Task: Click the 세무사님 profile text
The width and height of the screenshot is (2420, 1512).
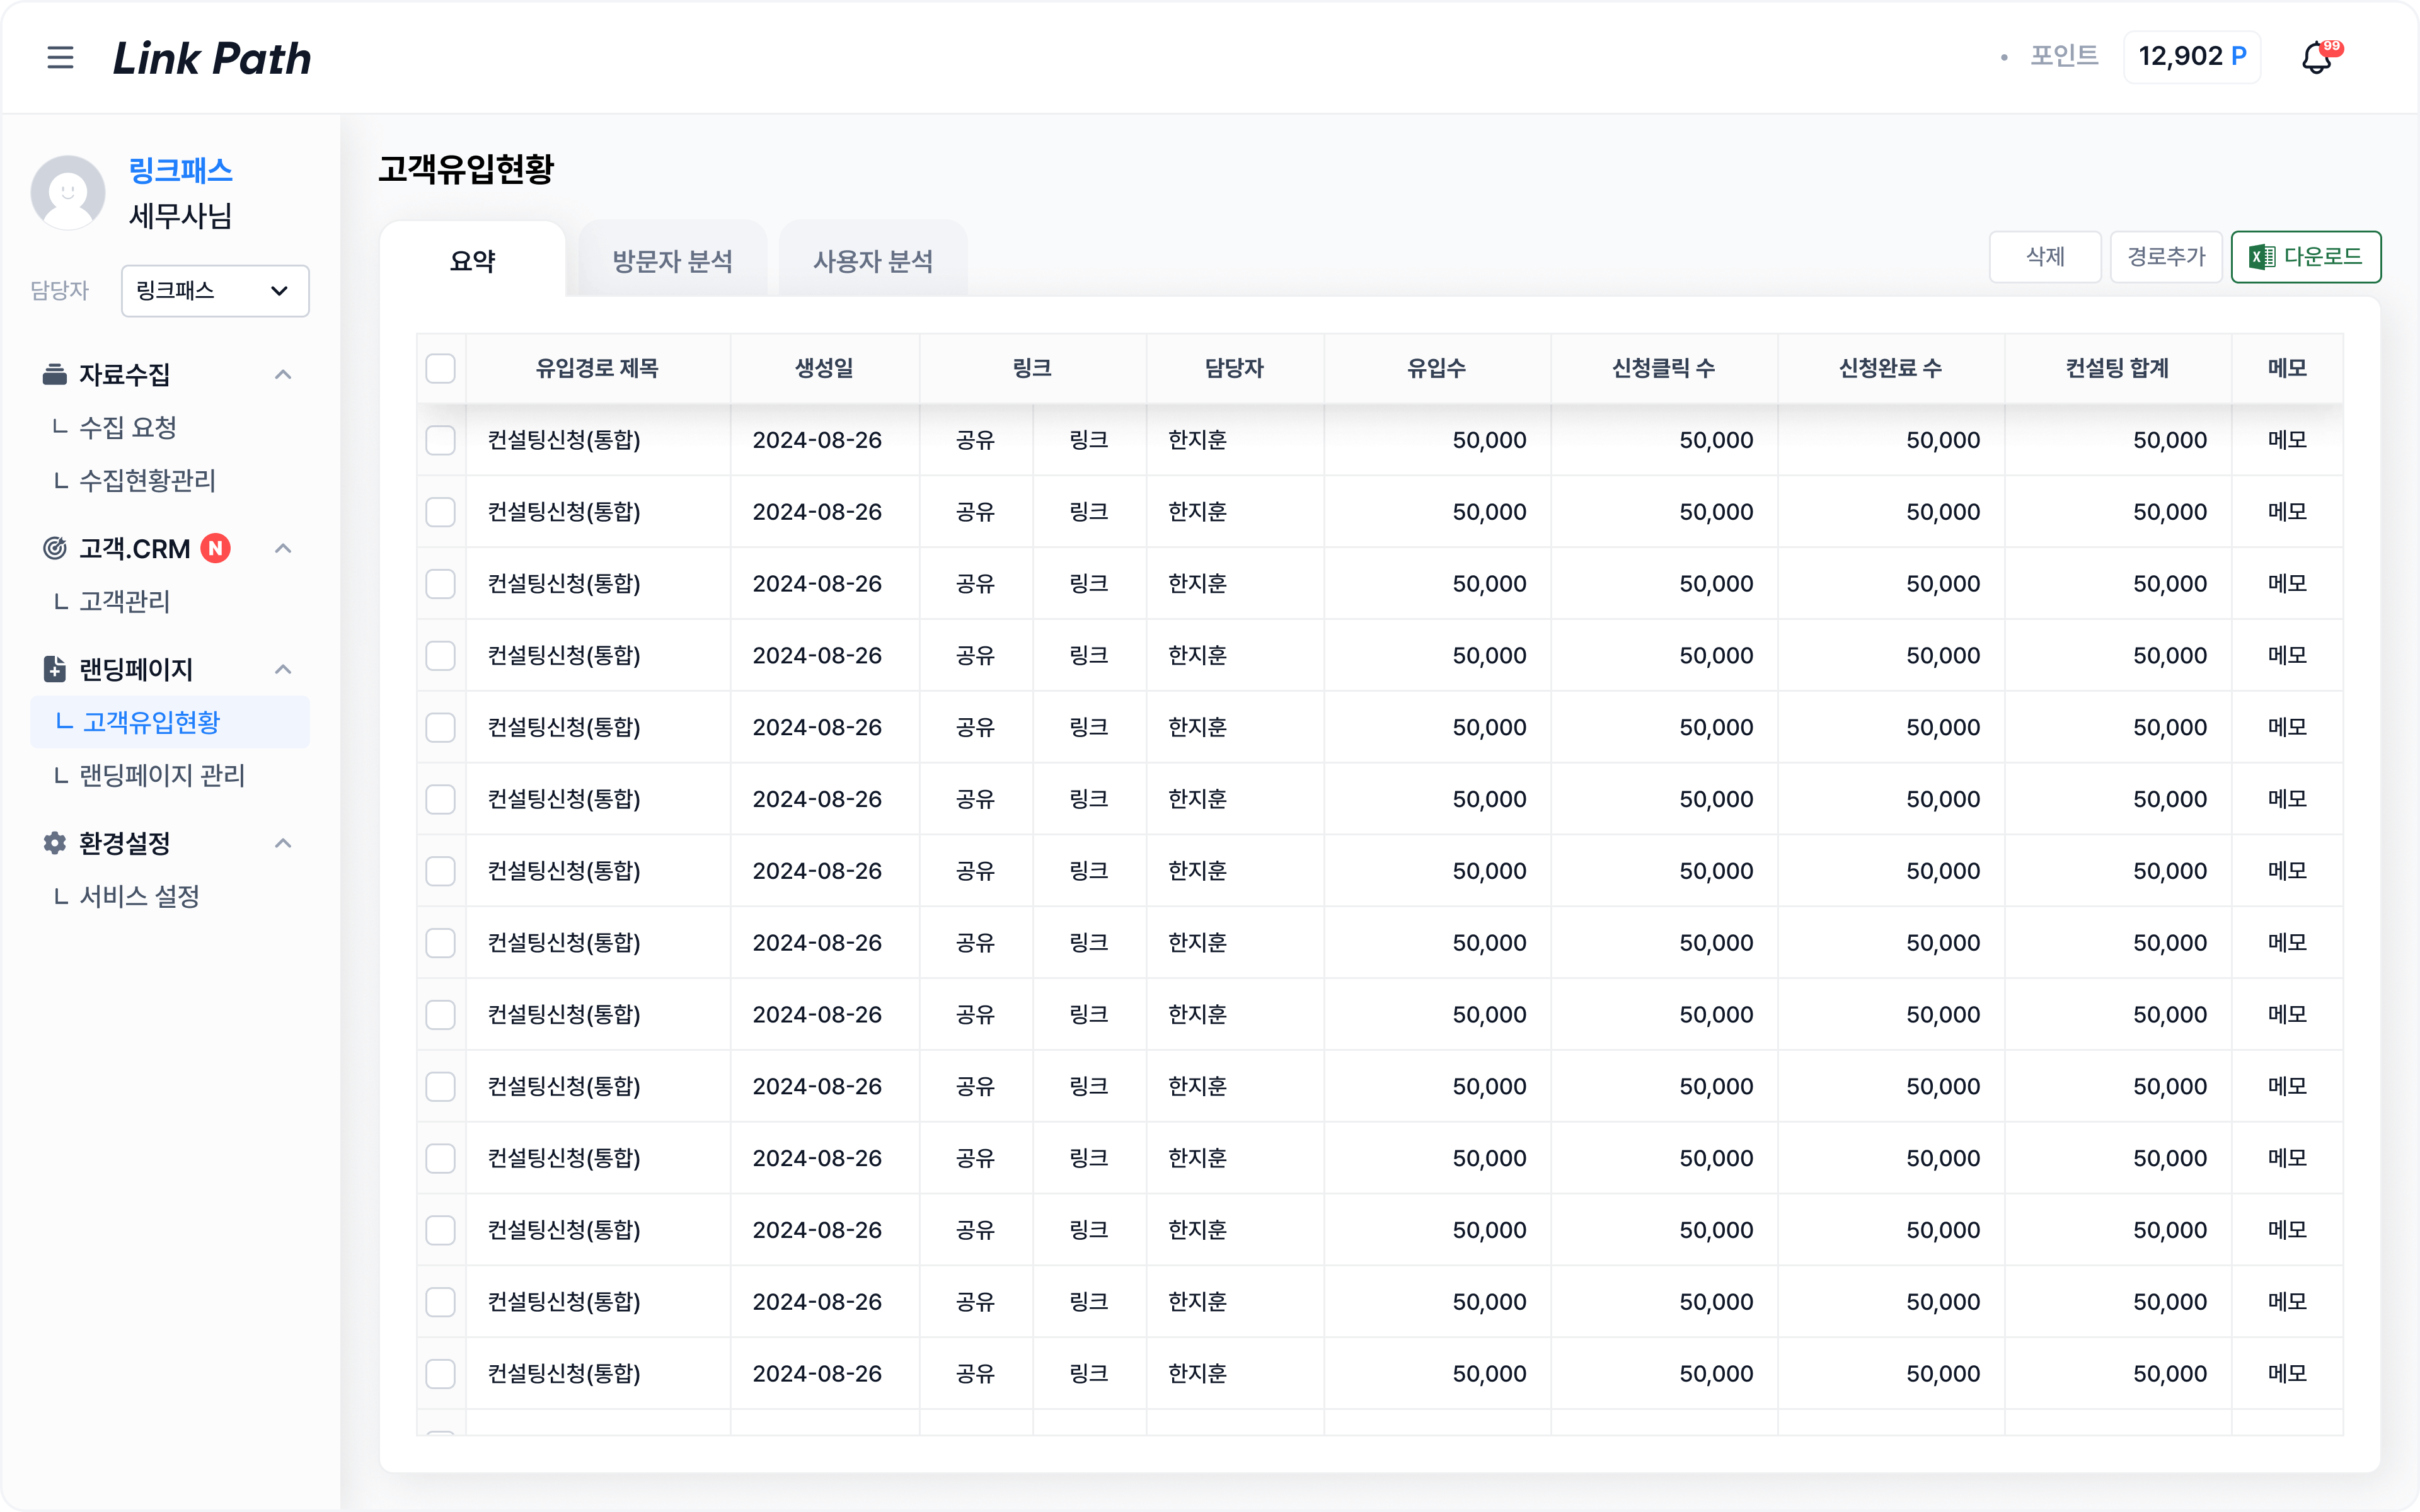Action: [x=180, y=216]
